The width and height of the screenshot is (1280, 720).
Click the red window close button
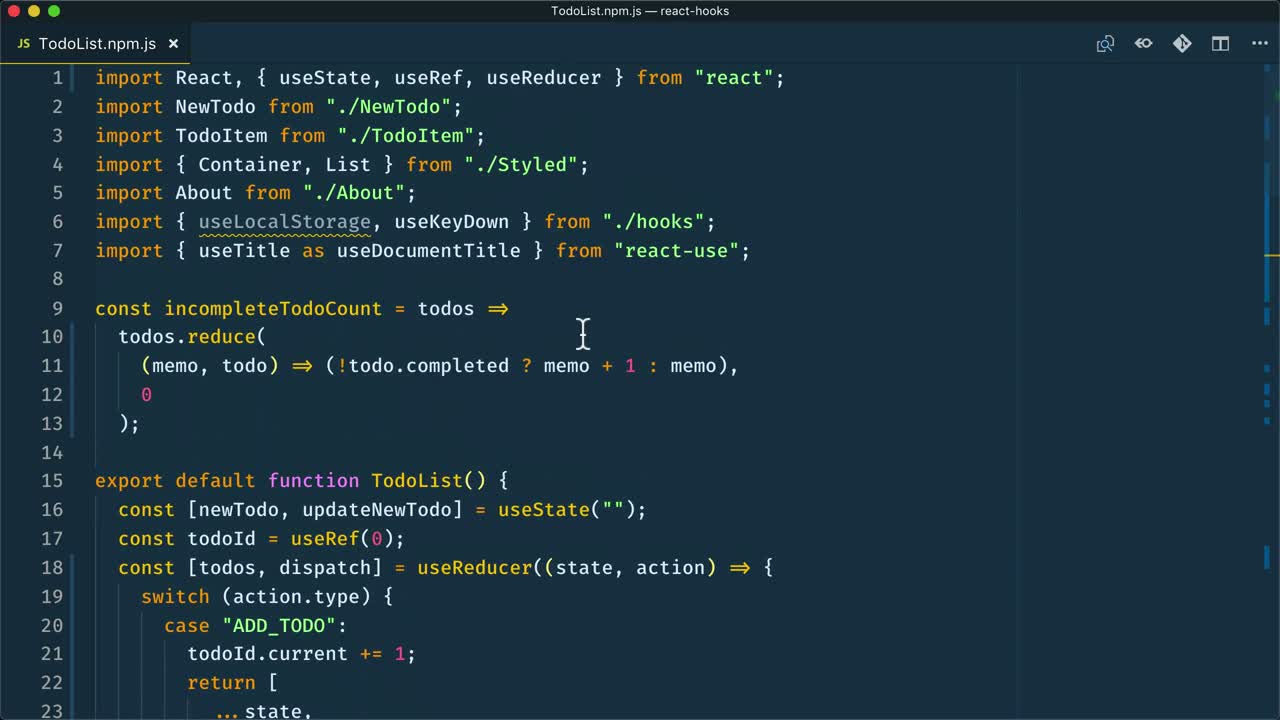(14, 11)
